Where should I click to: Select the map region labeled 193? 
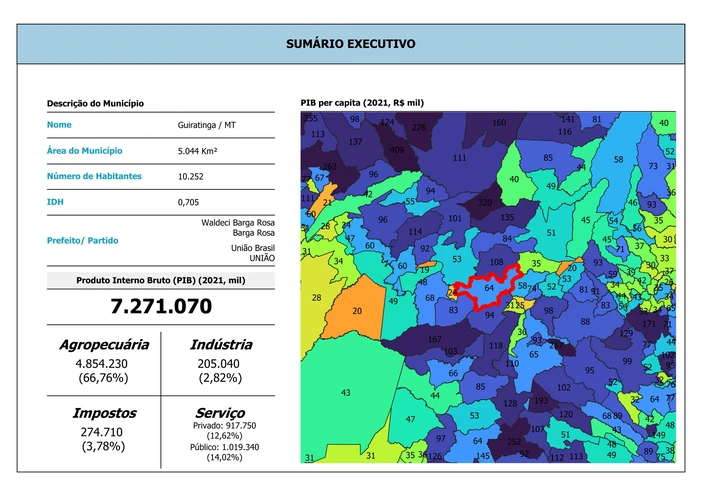point(541,400)
